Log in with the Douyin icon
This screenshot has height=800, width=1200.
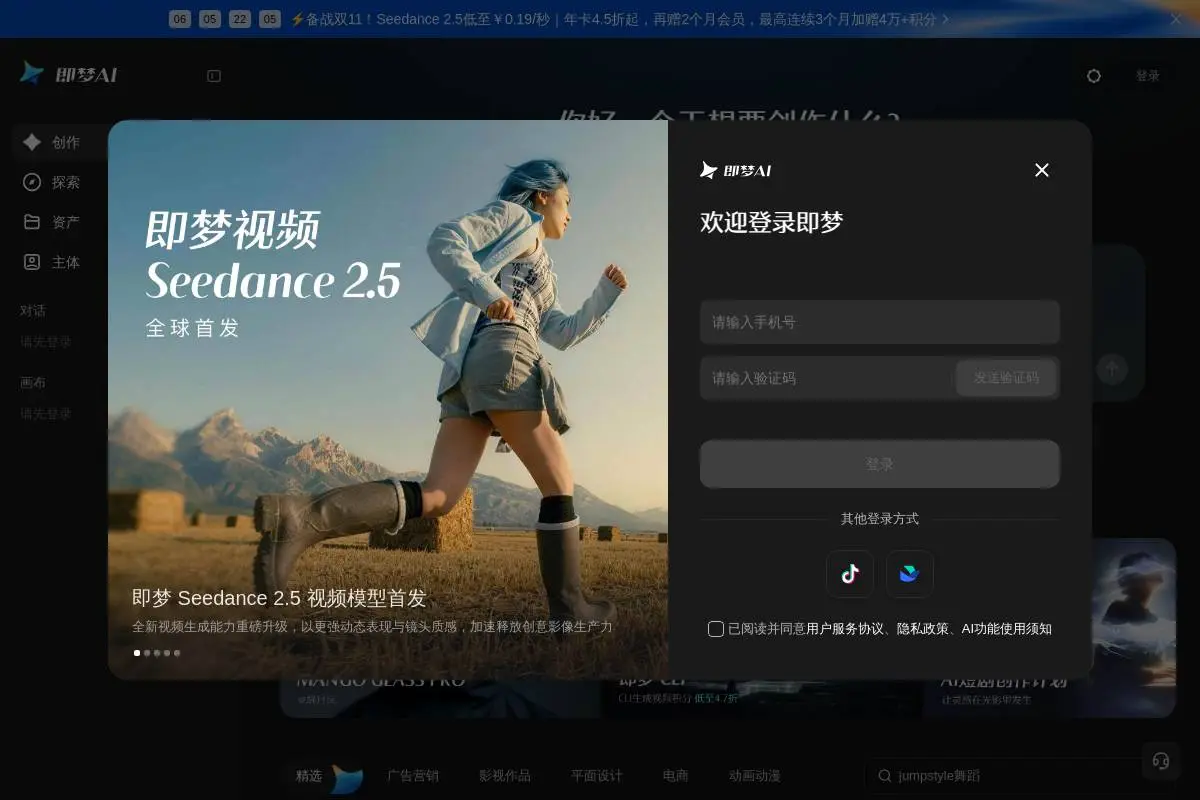pos(850,574)
